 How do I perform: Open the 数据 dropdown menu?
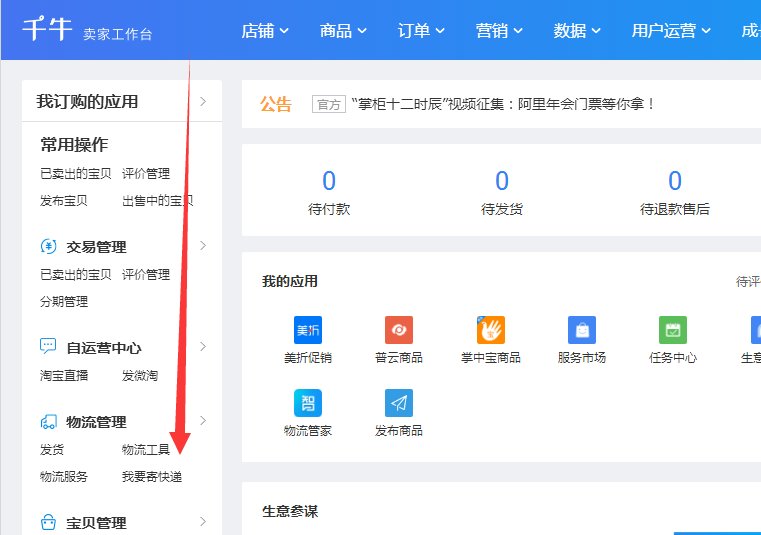578,31
